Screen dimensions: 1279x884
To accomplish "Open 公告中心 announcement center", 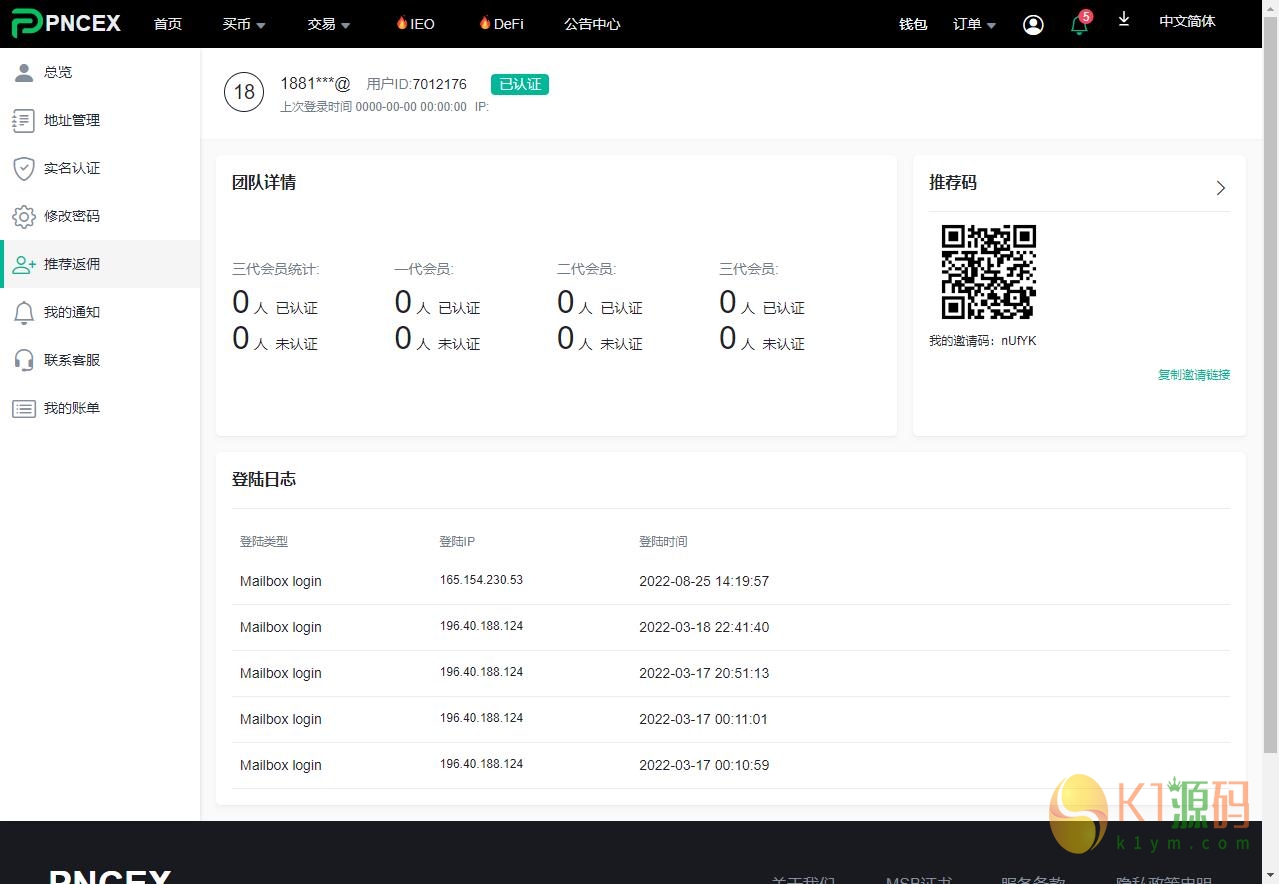I will [592, 24].
